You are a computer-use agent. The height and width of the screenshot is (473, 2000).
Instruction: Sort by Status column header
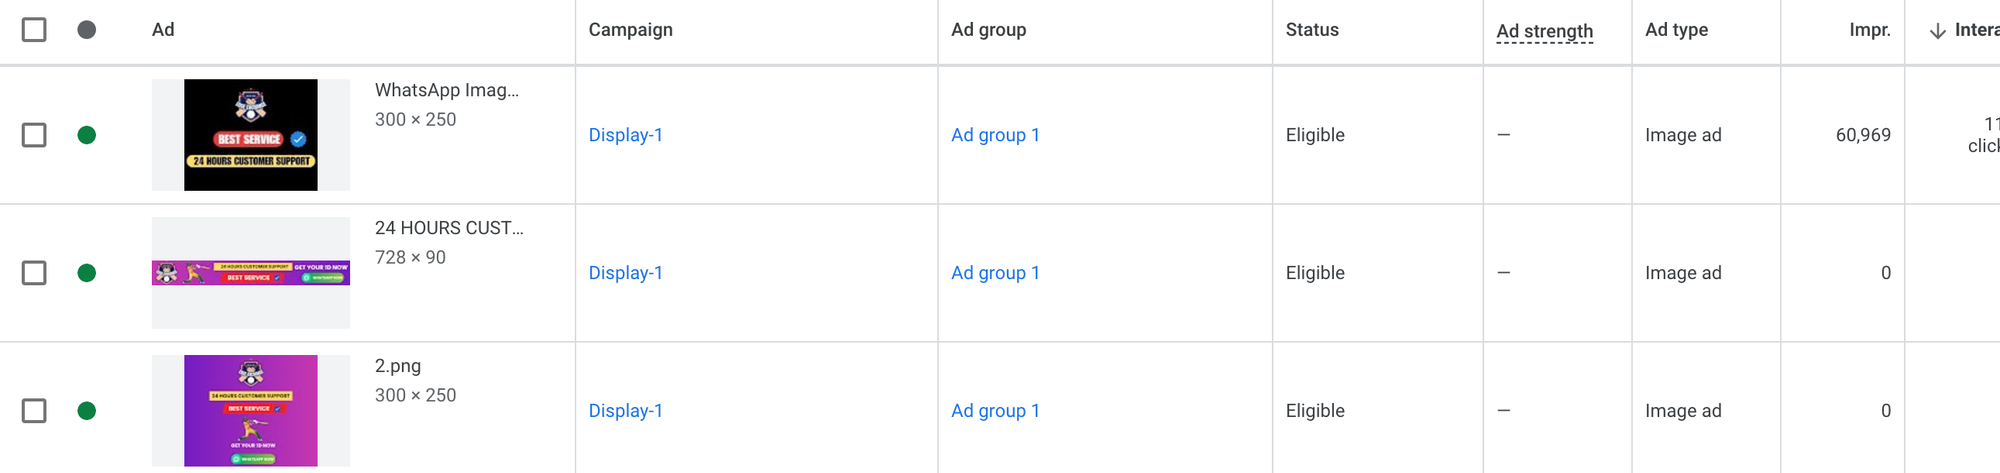[x=1312, y=30]
